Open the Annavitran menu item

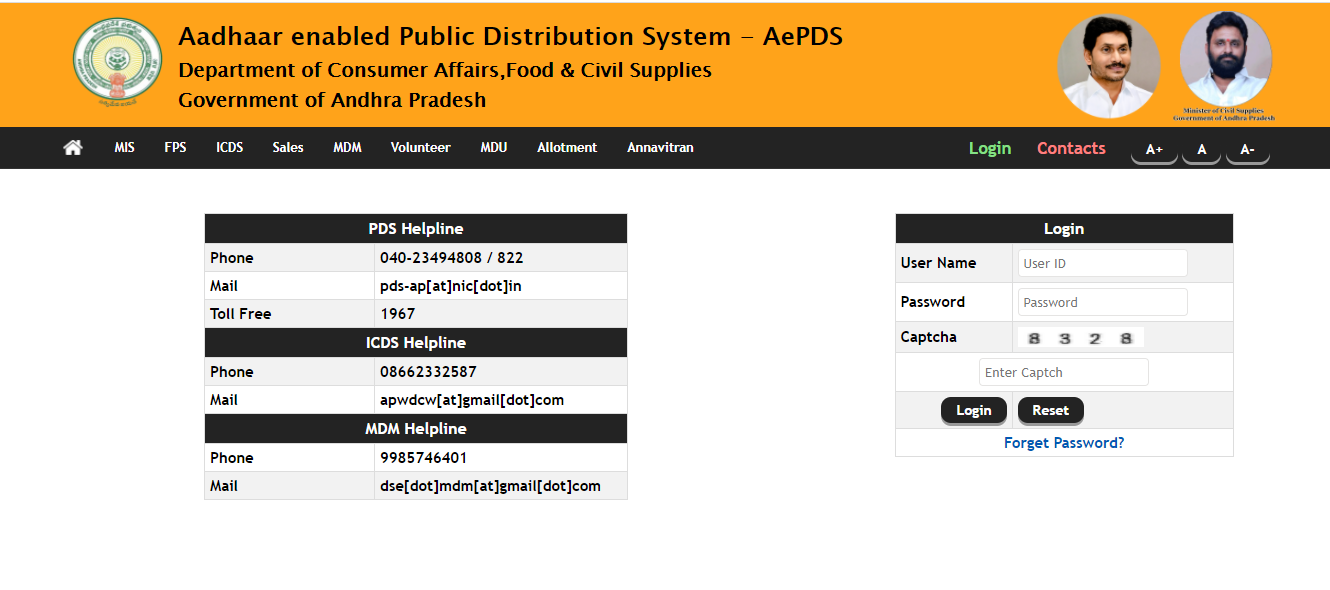click(660, 148)
